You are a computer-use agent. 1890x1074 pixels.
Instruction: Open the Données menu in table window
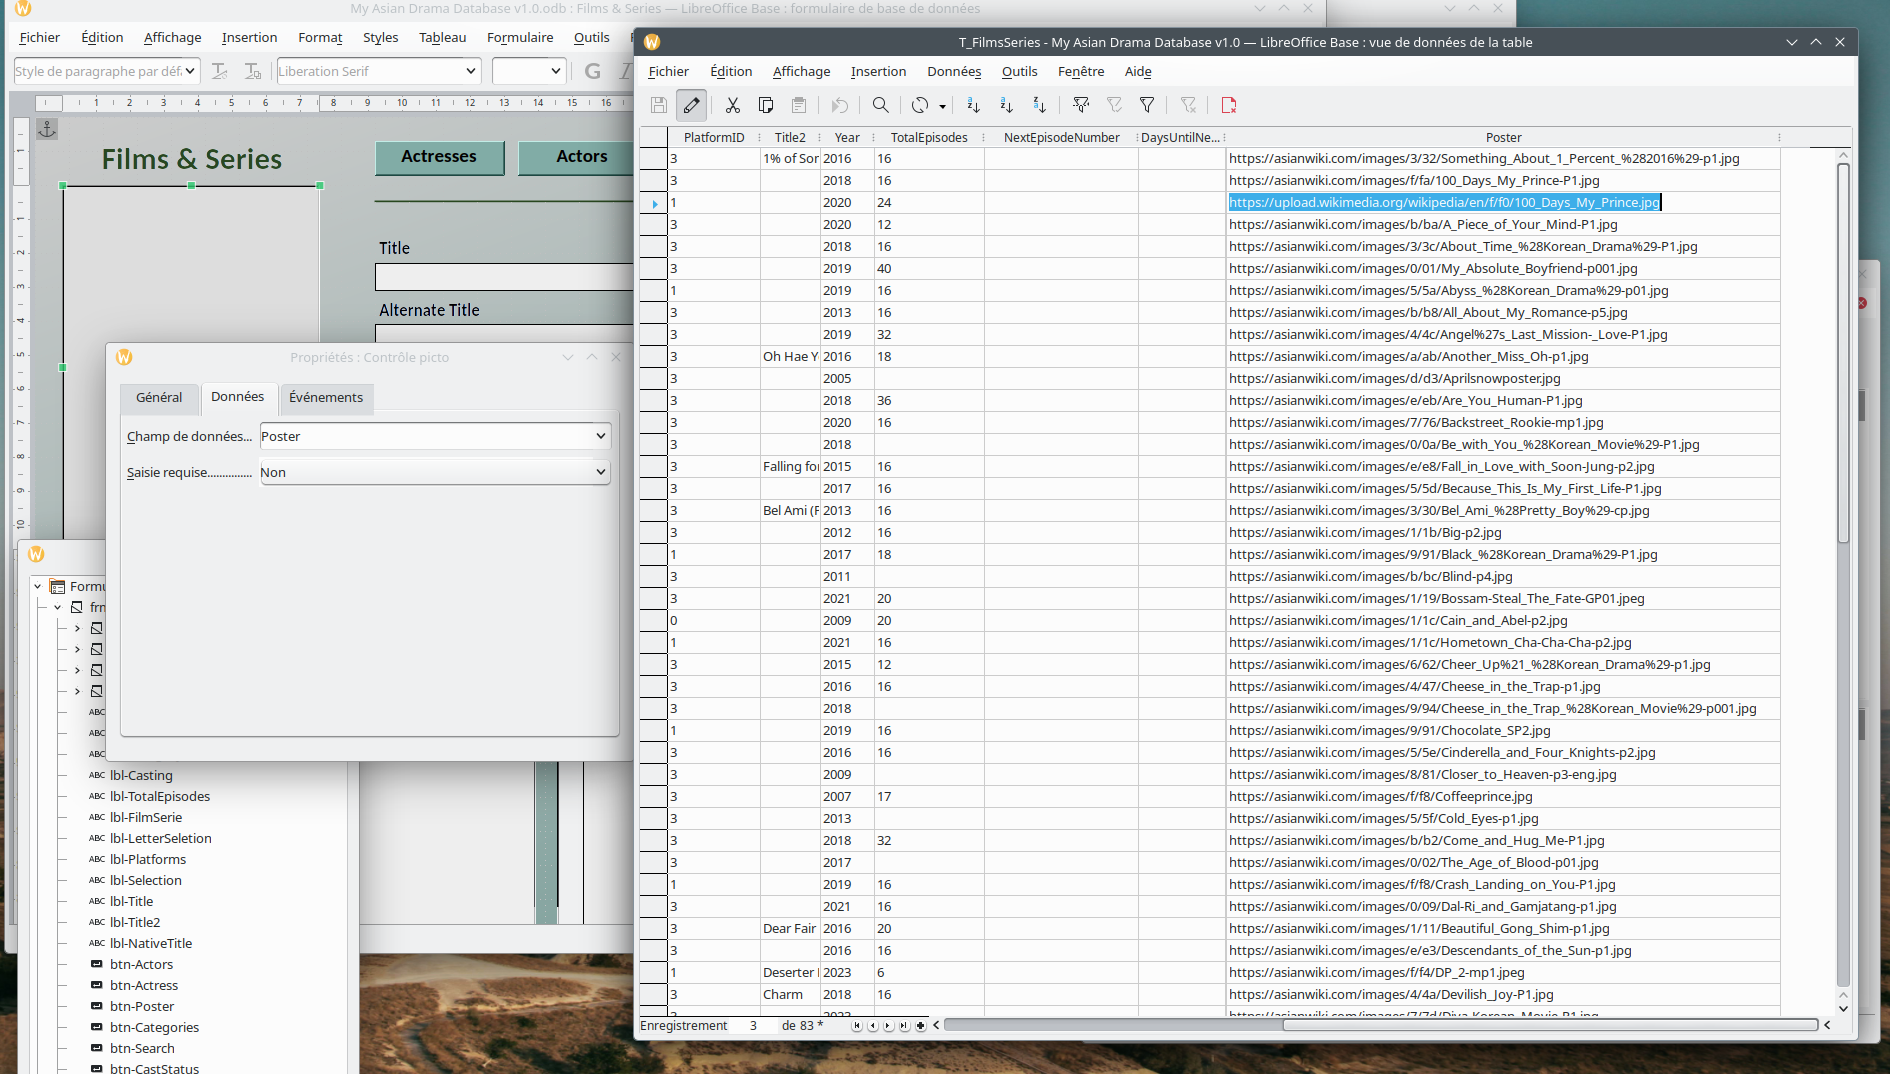point(953,71)
